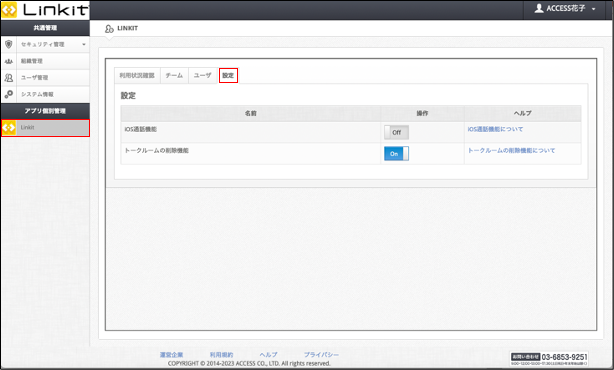This screenshot has height=370, width=614.
Task: Open the トークルームの削除機能について help link
Action: [x=511, y=150]
